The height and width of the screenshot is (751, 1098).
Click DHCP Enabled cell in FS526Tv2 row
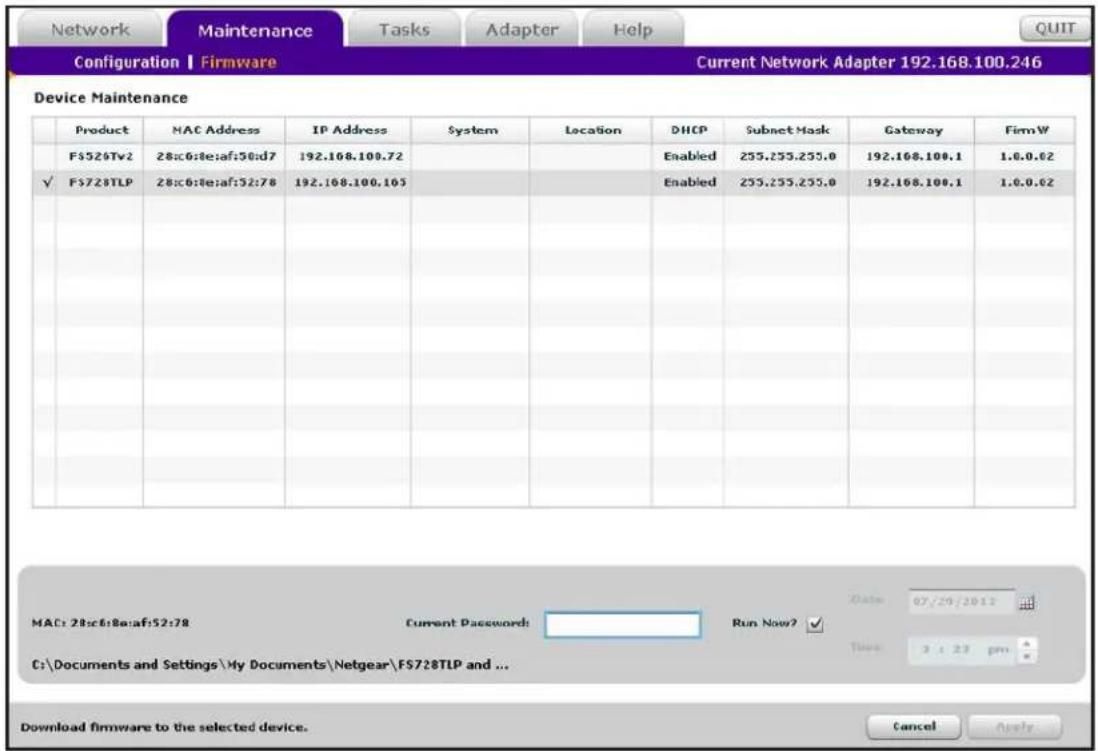(690, 156)
